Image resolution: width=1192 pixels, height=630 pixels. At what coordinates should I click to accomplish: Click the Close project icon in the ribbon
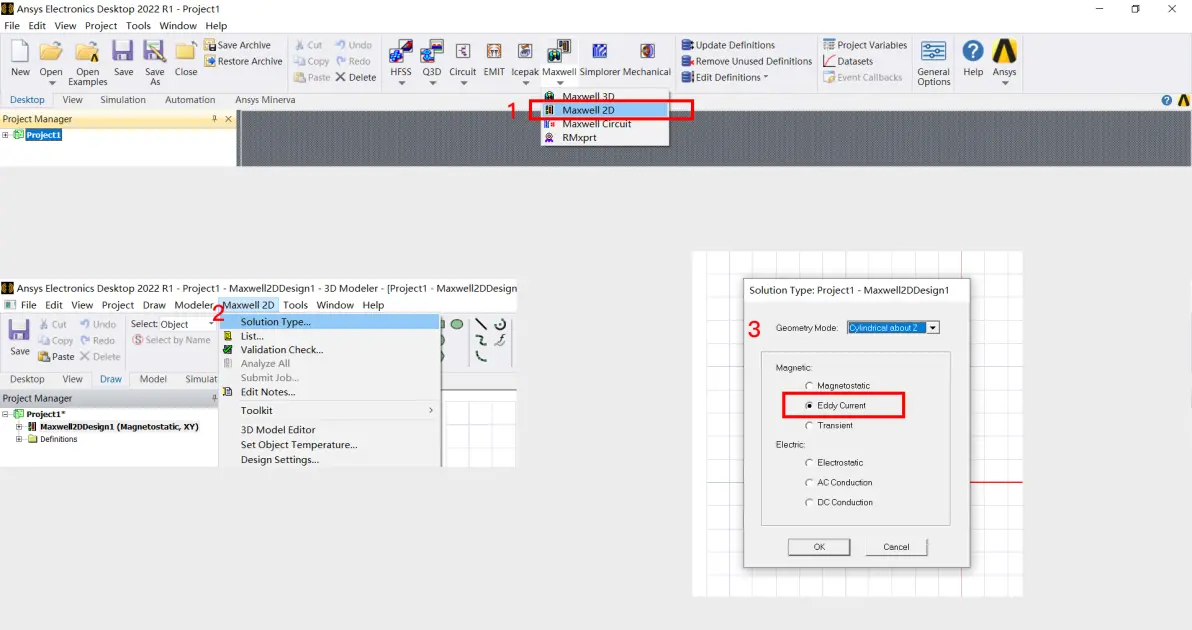185,58
